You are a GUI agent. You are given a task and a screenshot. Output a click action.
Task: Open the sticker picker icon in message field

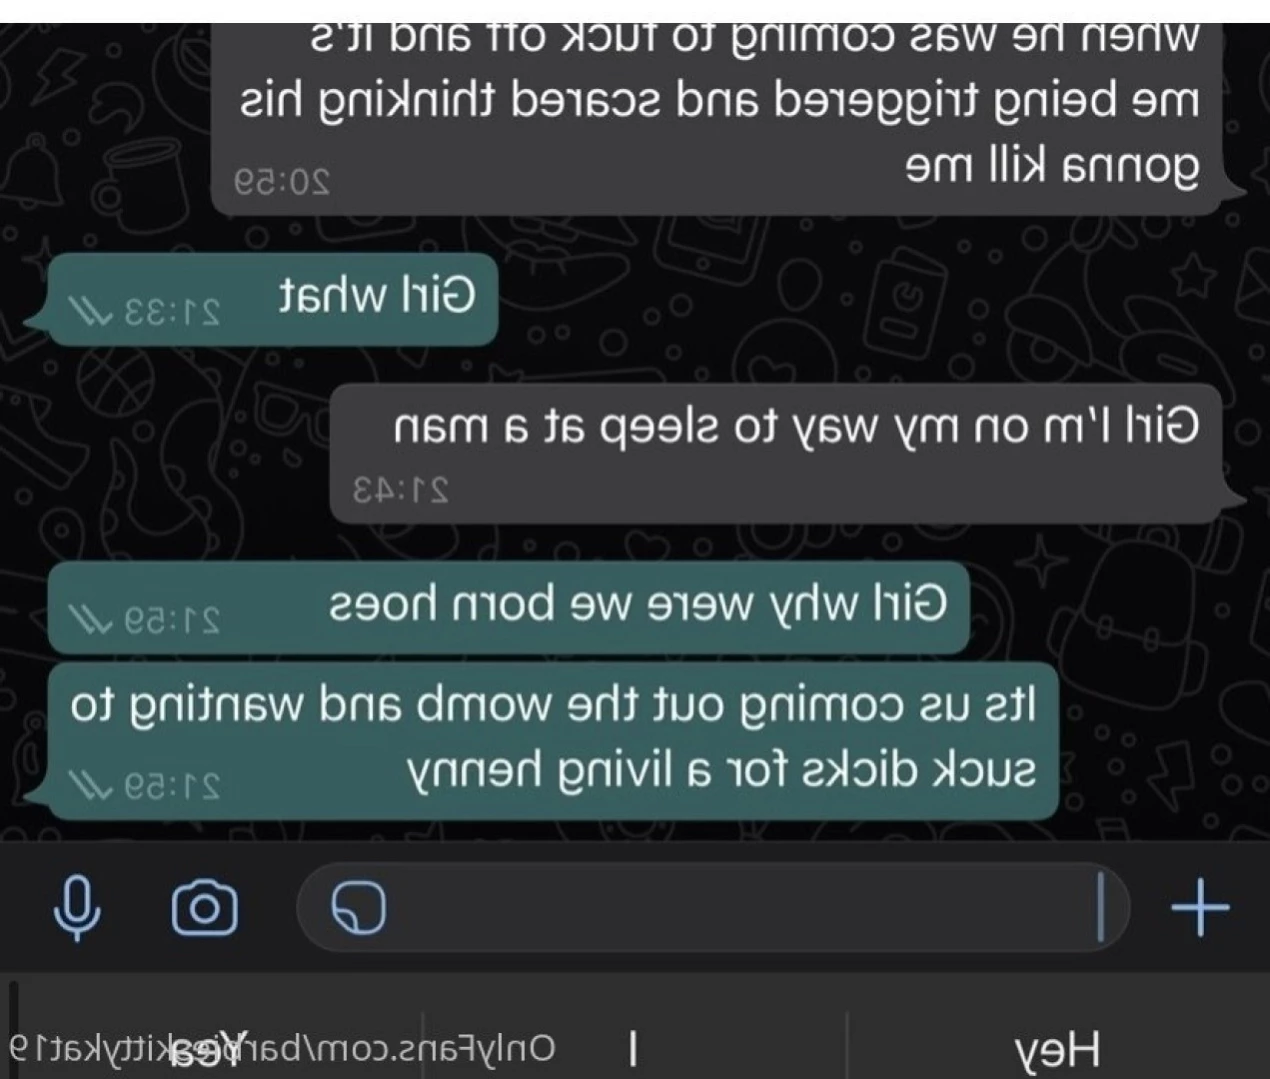[x=358, y=908]
